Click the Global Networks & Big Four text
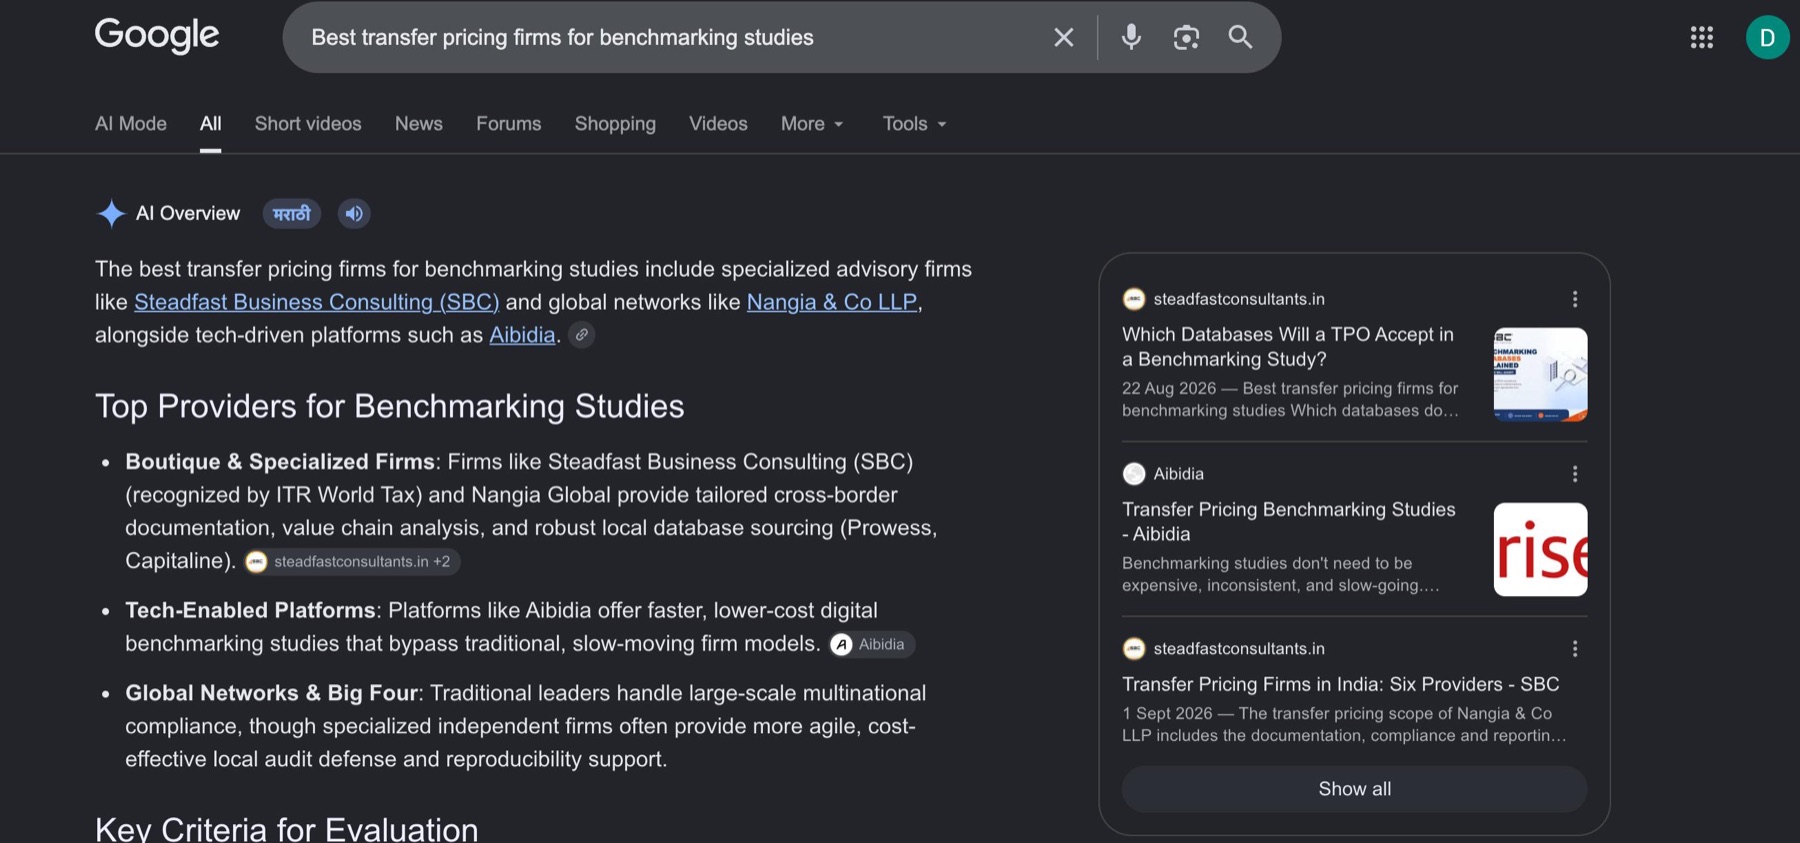1800x843 pixels. point(271,693)
